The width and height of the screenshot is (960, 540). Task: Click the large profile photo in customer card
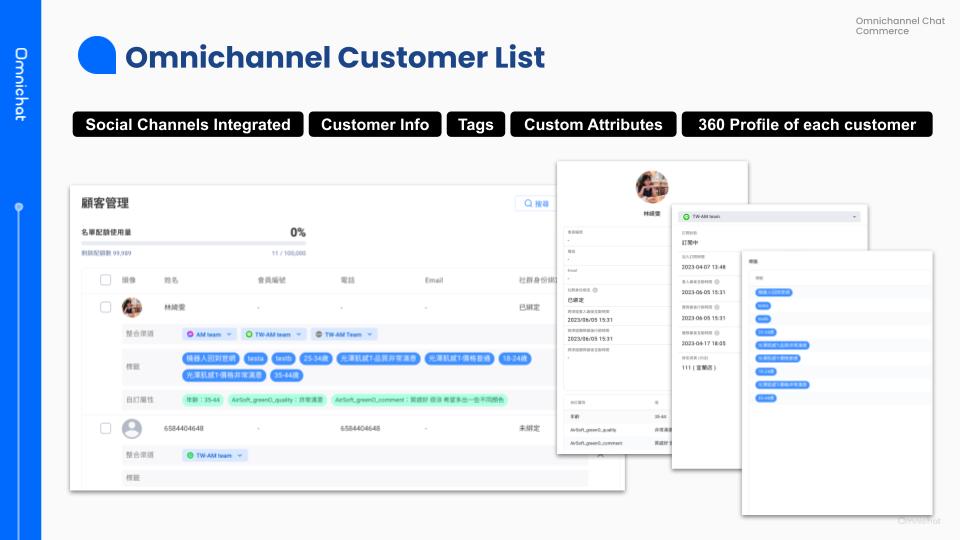pyautogui.click(x=651, y=187)
